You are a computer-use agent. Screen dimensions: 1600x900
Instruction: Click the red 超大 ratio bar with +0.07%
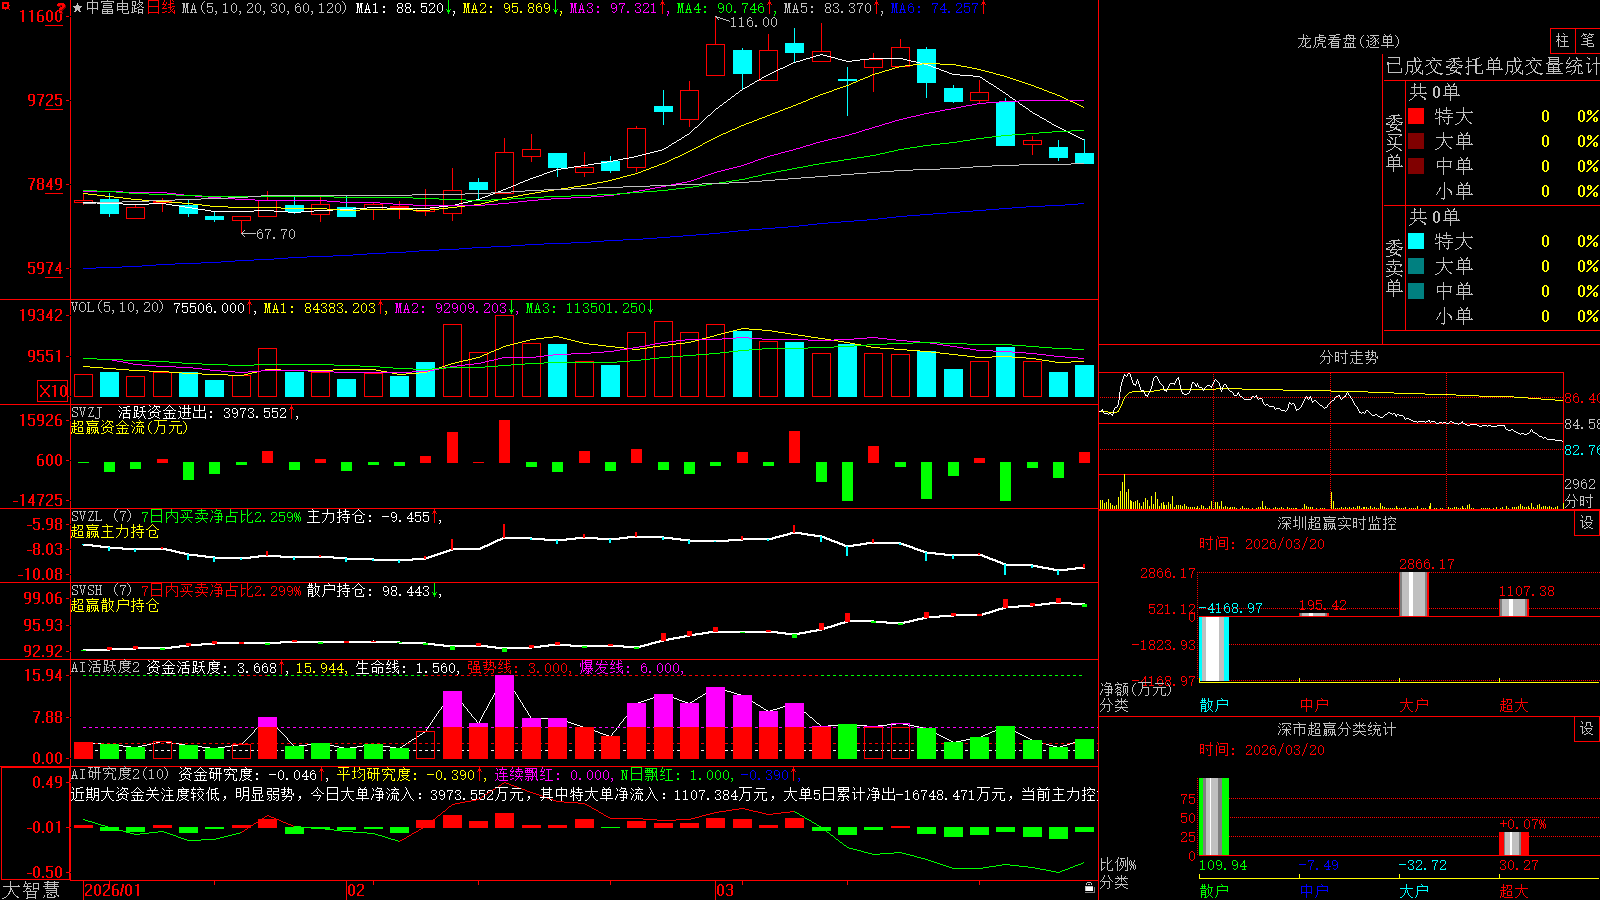coord(1514,843)
